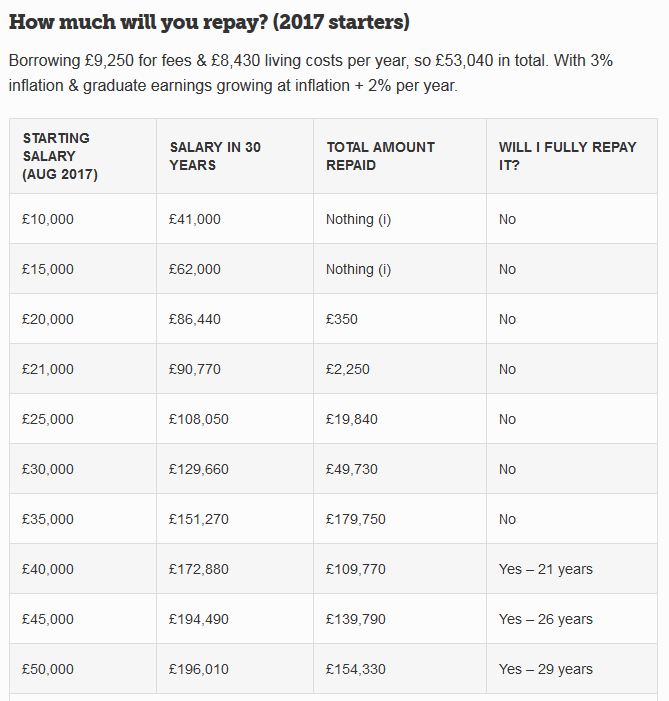
Task: Select the Starting Salary column header
Action: 83,156
